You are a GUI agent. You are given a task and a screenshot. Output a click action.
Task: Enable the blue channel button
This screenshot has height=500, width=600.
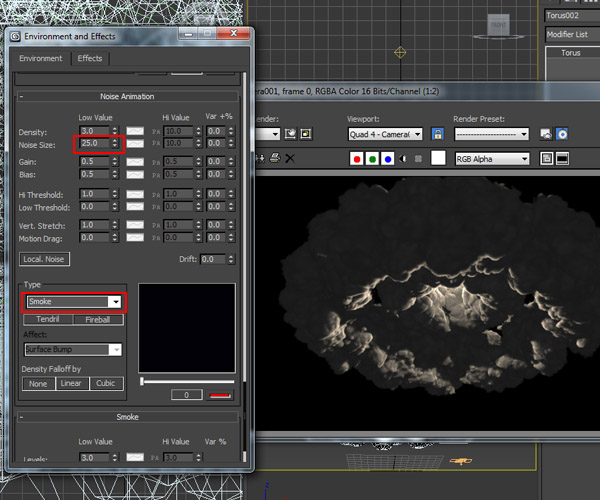tap(388, 158)
